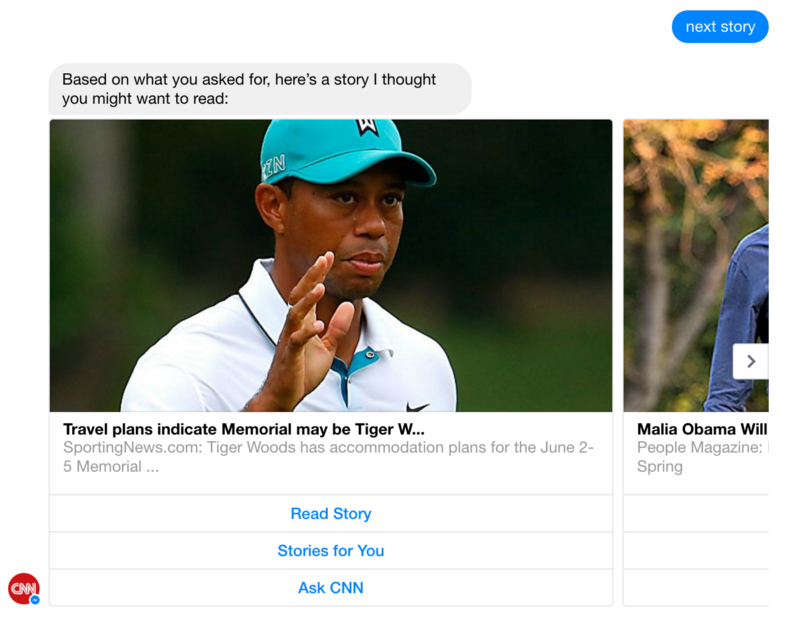
Task: Click the Nike swoosh on the white shirt
Action: (417, 407)
